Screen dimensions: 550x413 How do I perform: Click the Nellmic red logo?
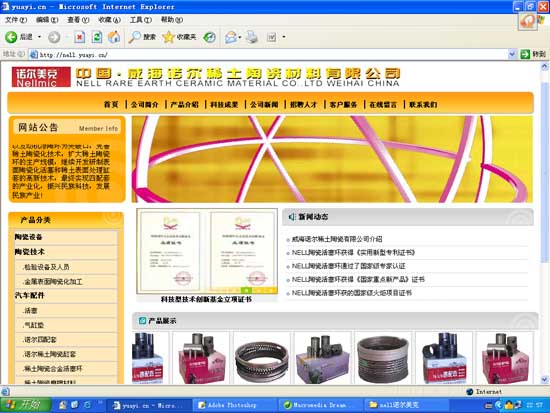[41, 77]
